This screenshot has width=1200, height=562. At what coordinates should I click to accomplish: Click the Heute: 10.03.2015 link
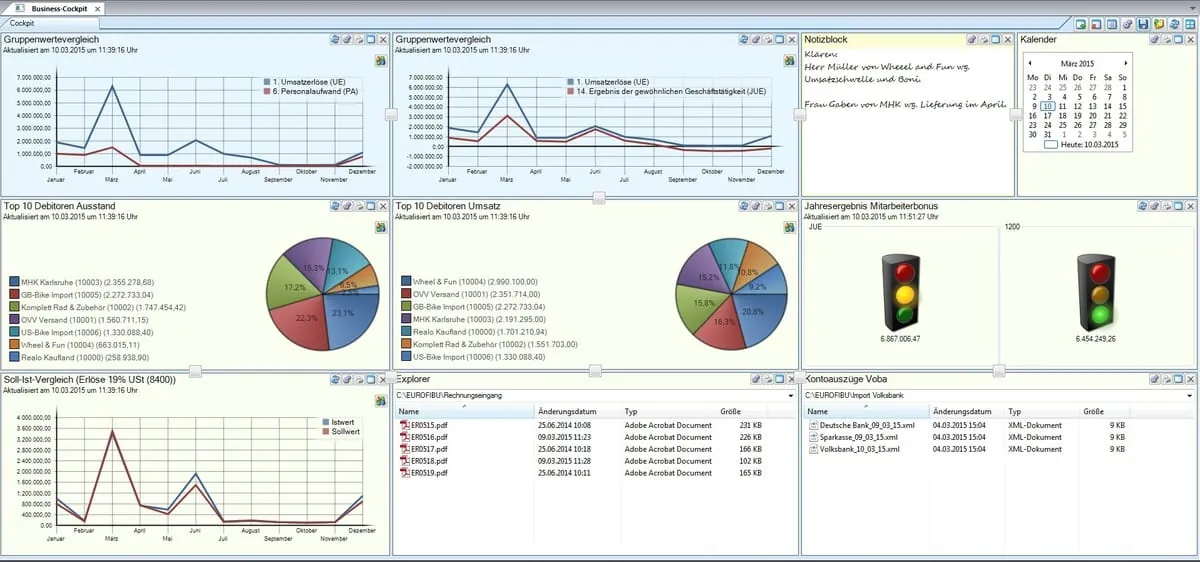tap(1089, 145)
